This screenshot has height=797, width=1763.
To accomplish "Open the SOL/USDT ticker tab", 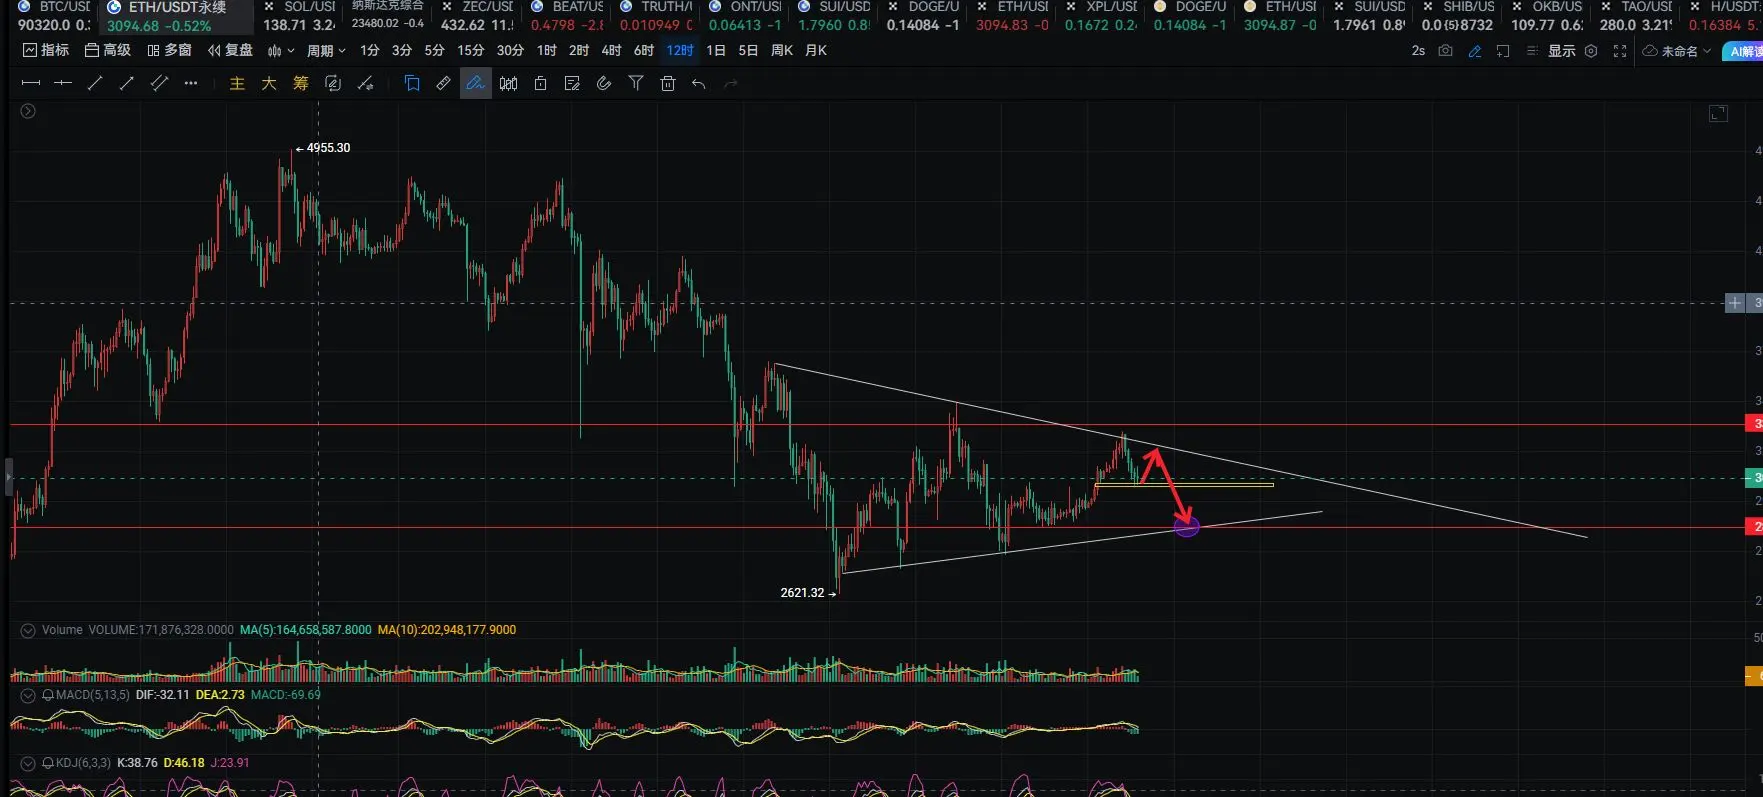I will [299, 16].
